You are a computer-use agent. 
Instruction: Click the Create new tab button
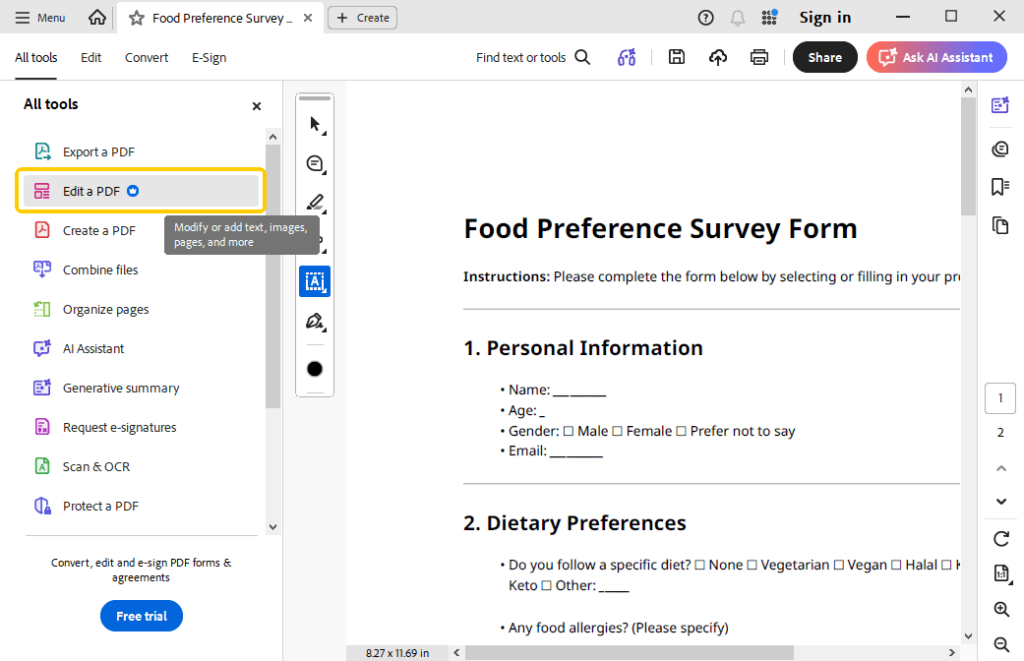pos(362,18)
